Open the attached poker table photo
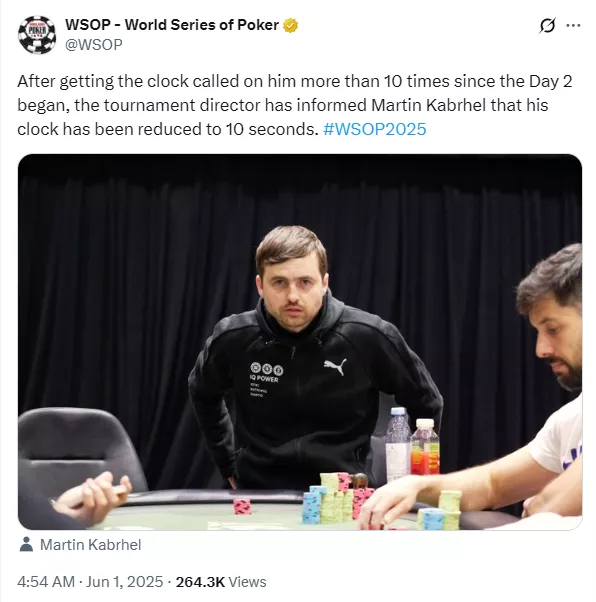 300,342
